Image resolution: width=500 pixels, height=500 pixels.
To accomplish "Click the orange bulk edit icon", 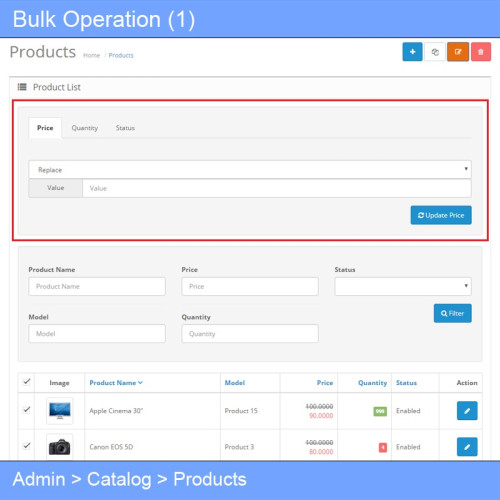I will pyautogui.click(x=458, y=52).
